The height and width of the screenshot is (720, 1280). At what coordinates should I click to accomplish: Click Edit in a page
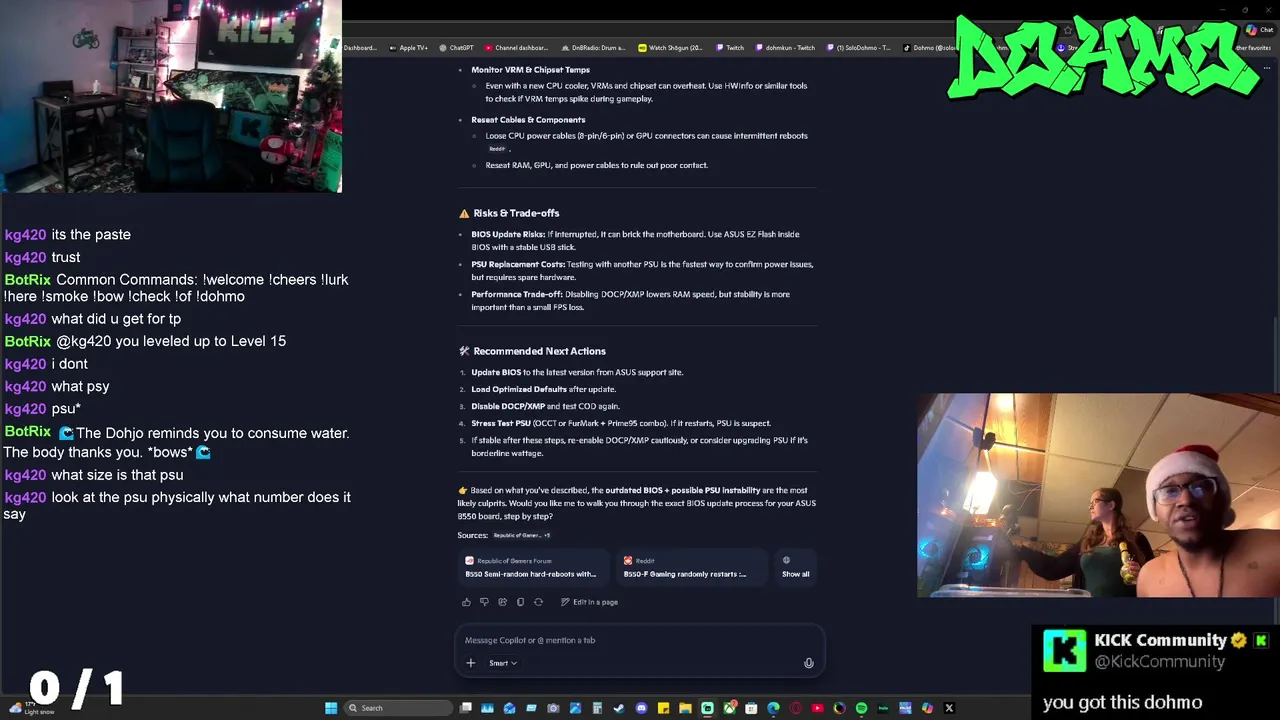tap(589, 602)
